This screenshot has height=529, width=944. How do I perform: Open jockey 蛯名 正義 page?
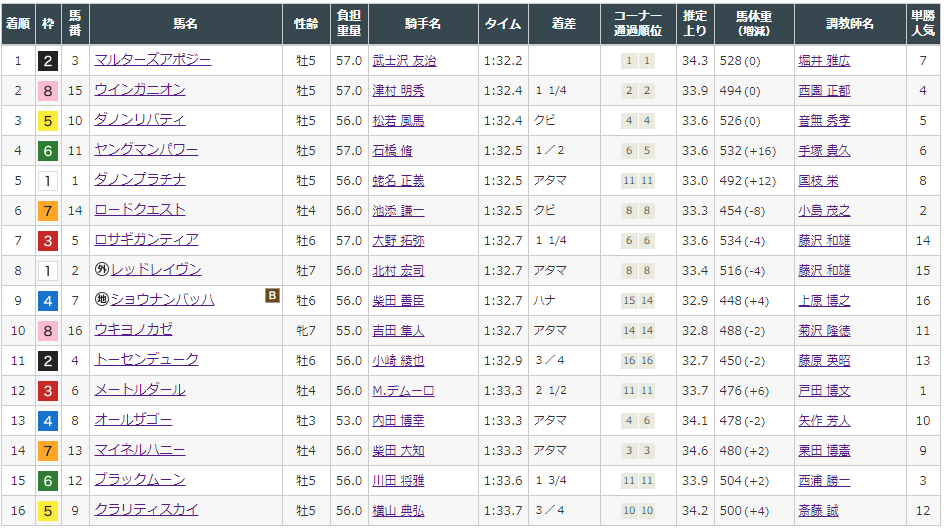[x=399, y=181]
